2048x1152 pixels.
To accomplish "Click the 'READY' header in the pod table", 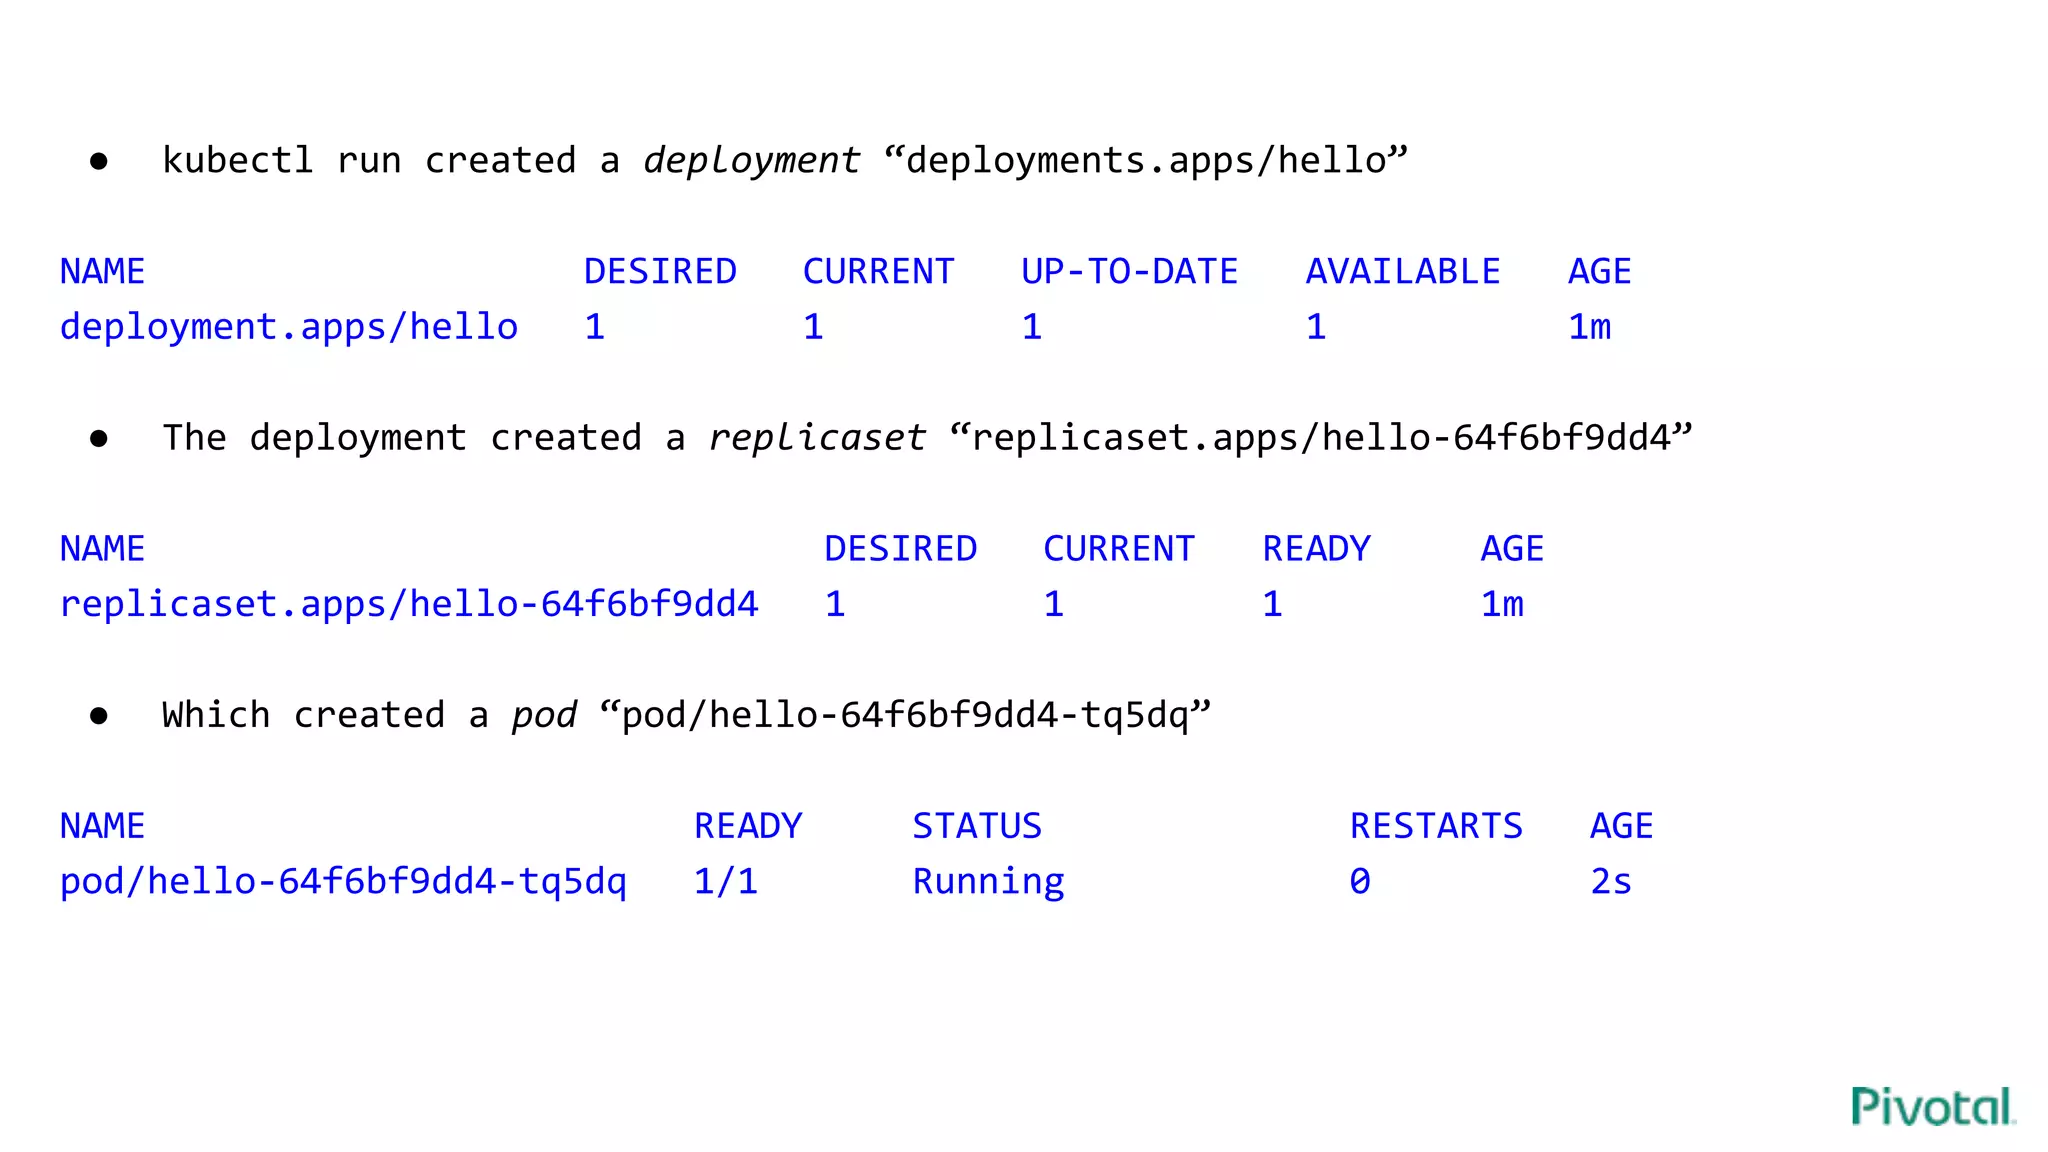I will [x=748, y=826].
